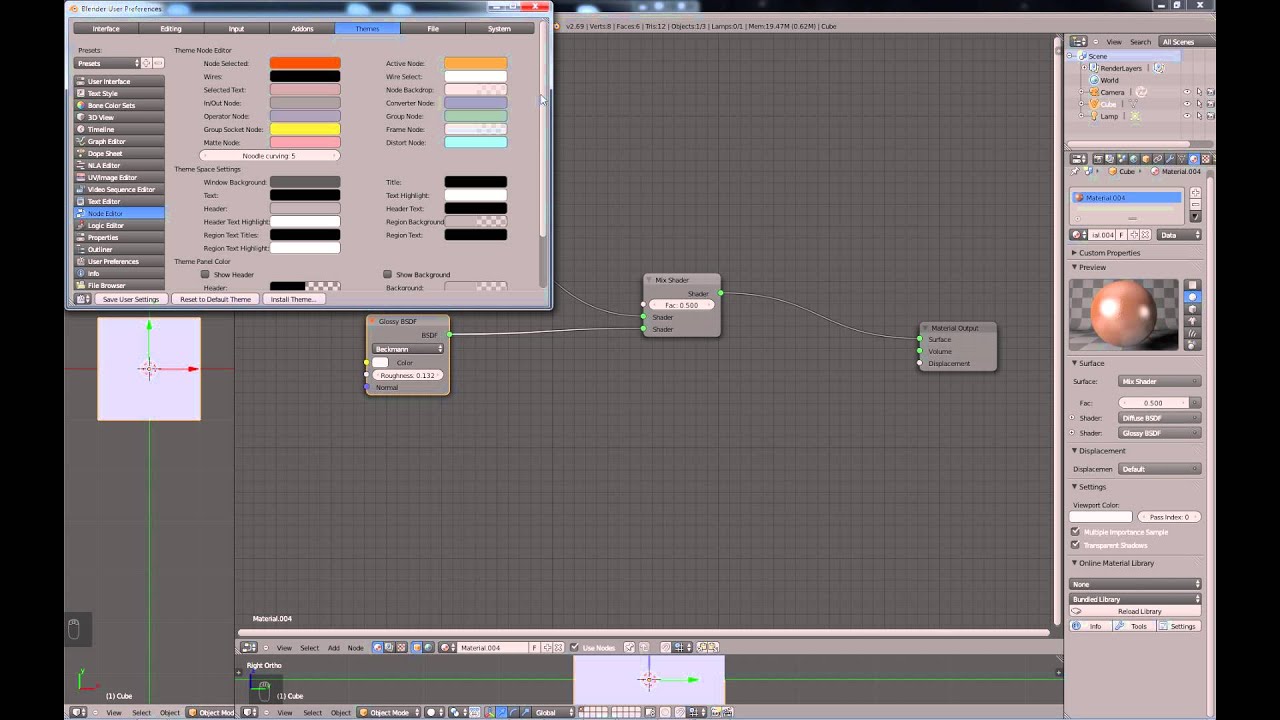Change Node Selected orange color swatch
Viewport: 1280px width, 720px height.
305,63
